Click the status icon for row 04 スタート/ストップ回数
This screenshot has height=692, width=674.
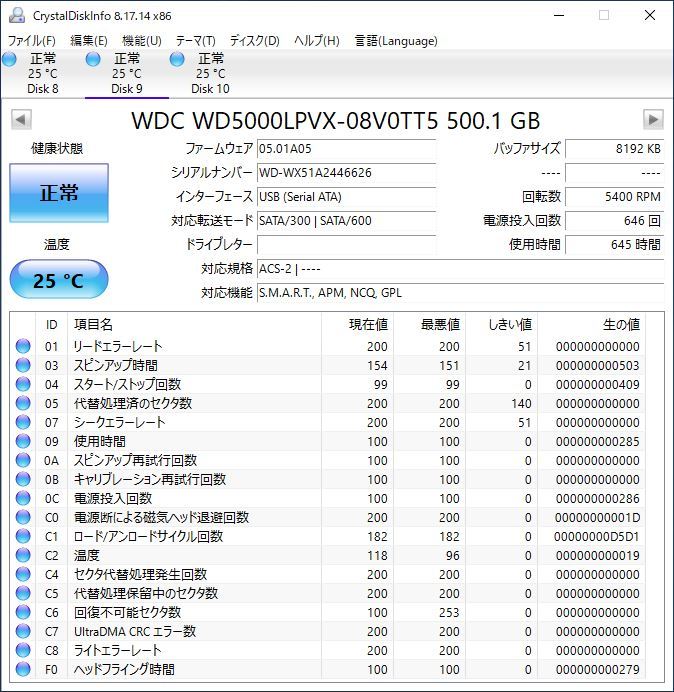pyautogui.click(x=23, y=384)
